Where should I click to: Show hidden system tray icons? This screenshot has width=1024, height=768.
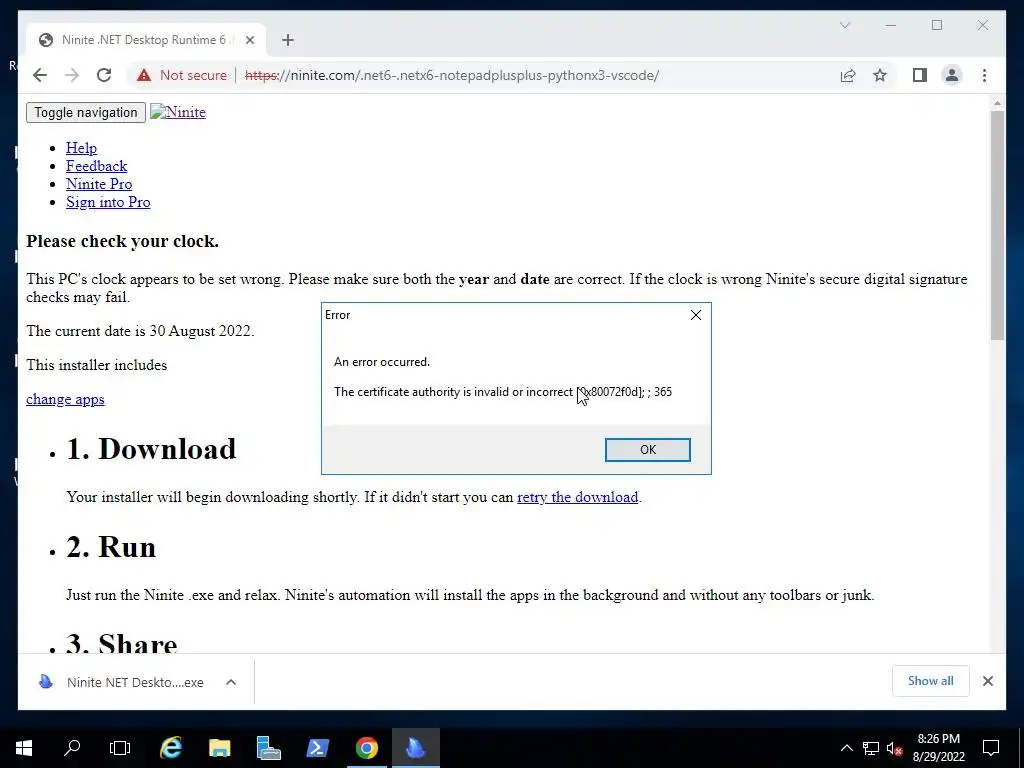pyautogui.click(x=846, y=748)
